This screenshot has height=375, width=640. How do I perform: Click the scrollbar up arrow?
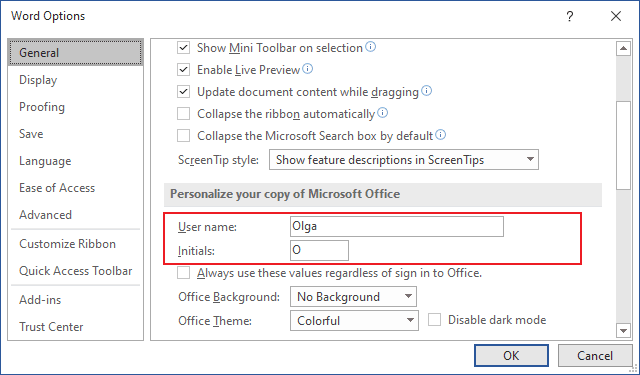623,49
